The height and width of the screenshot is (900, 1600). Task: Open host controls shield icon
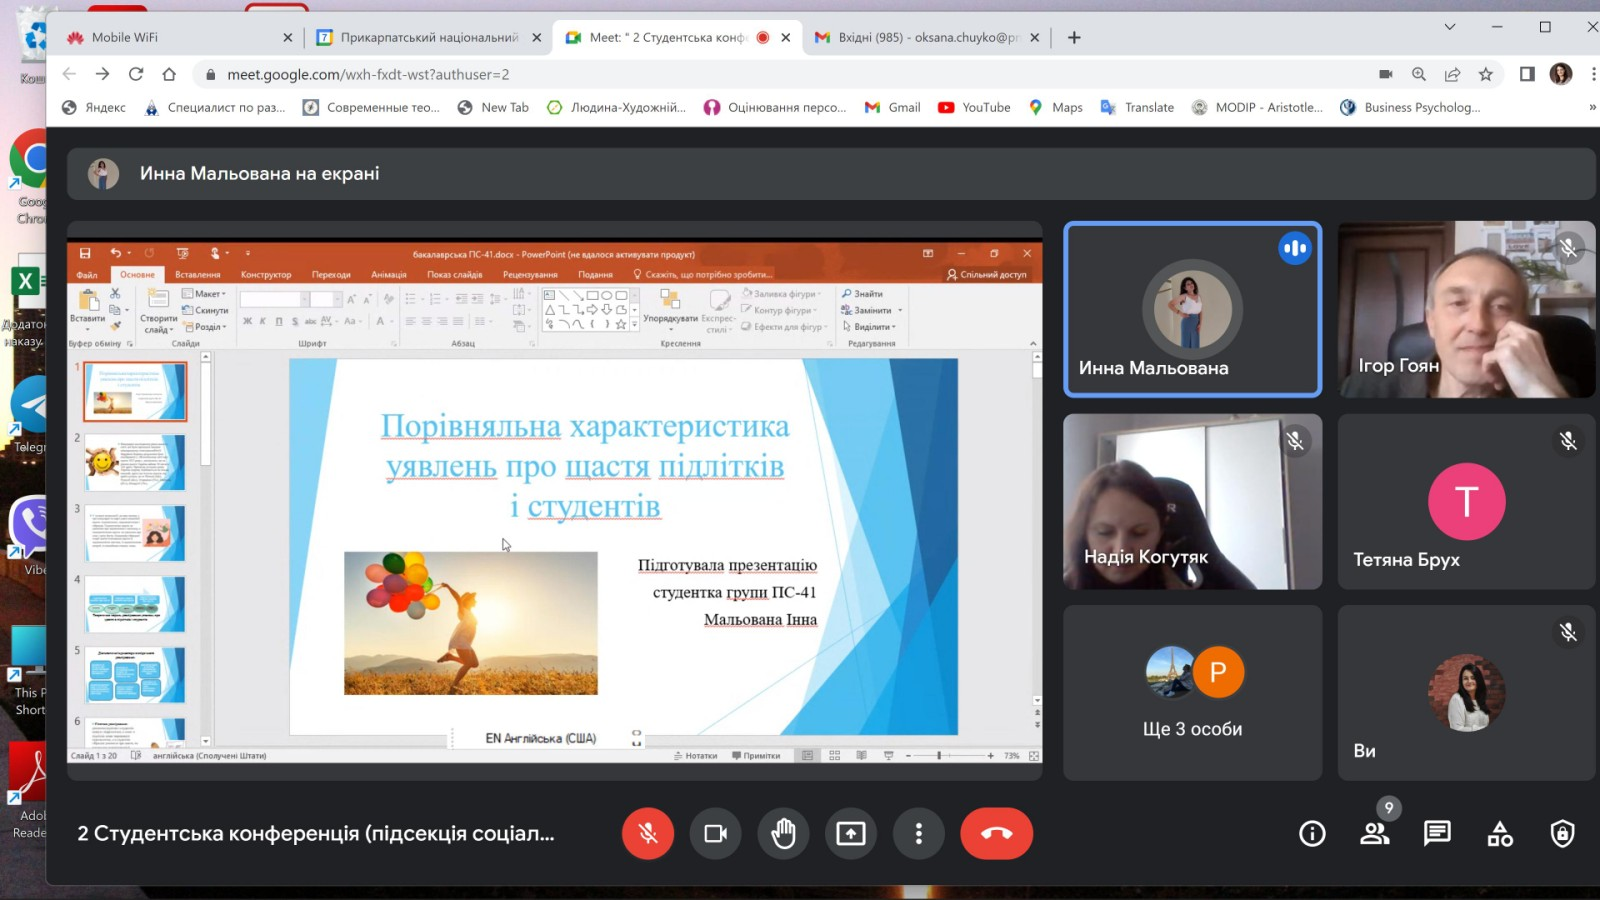point(1562,833)
